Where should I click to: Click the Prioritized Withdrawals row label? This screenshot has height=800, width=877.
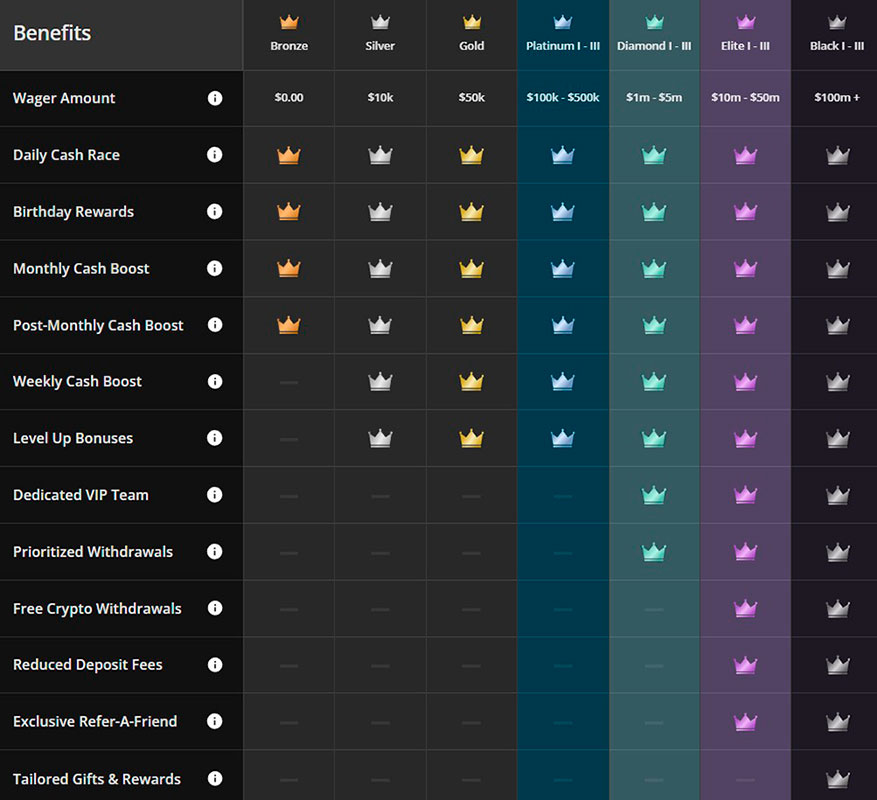[93, 552]
